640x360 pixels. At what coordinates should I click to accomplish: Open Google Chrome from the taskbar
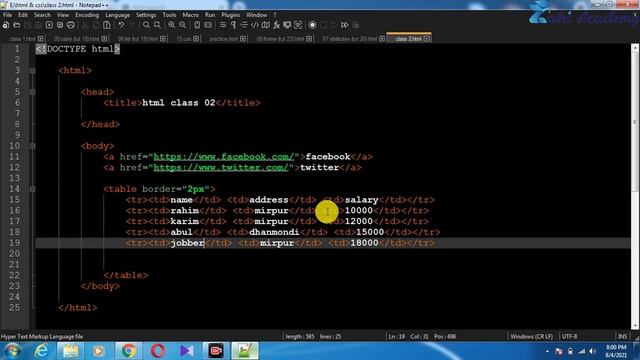[129, 351]
